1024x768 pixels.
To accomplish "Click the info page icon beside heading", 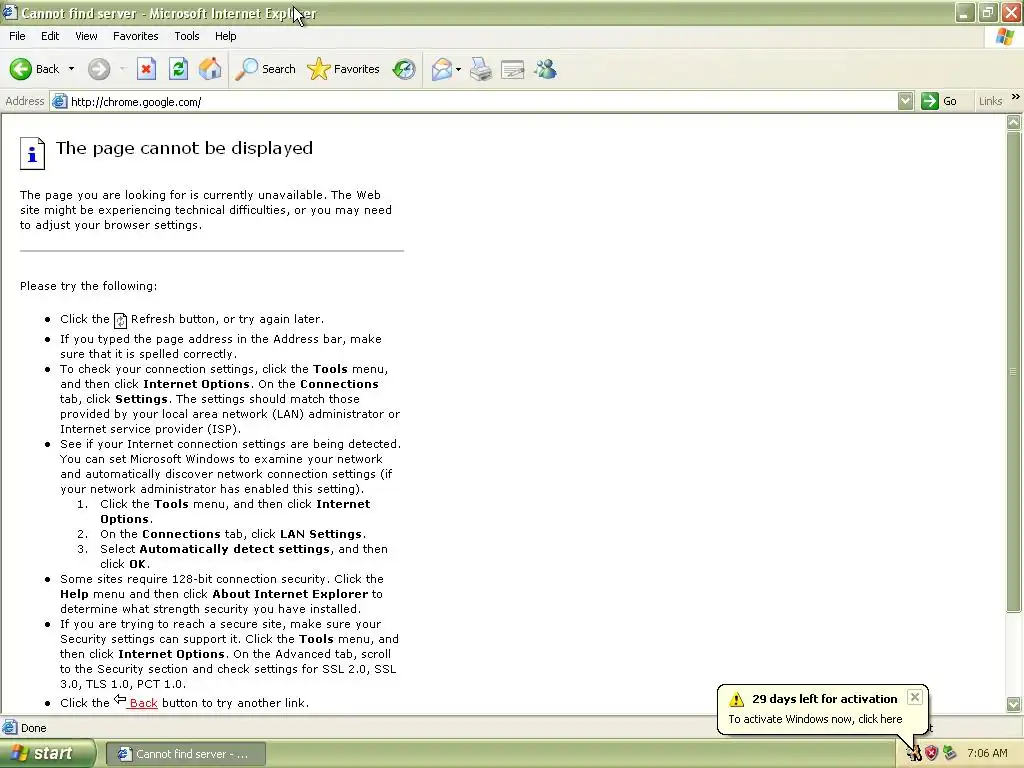I will (x=32, y=153).
